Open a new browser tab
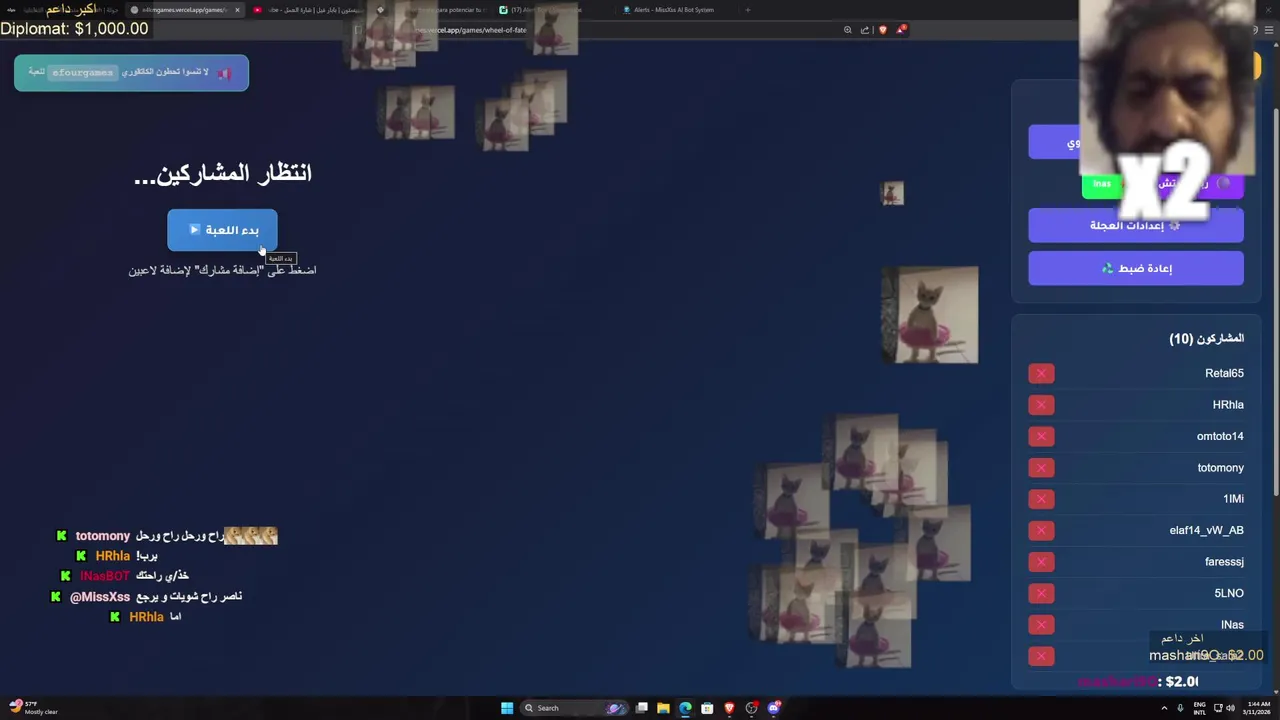This screenshot has height=720, width=1280. tap(747, 10)
